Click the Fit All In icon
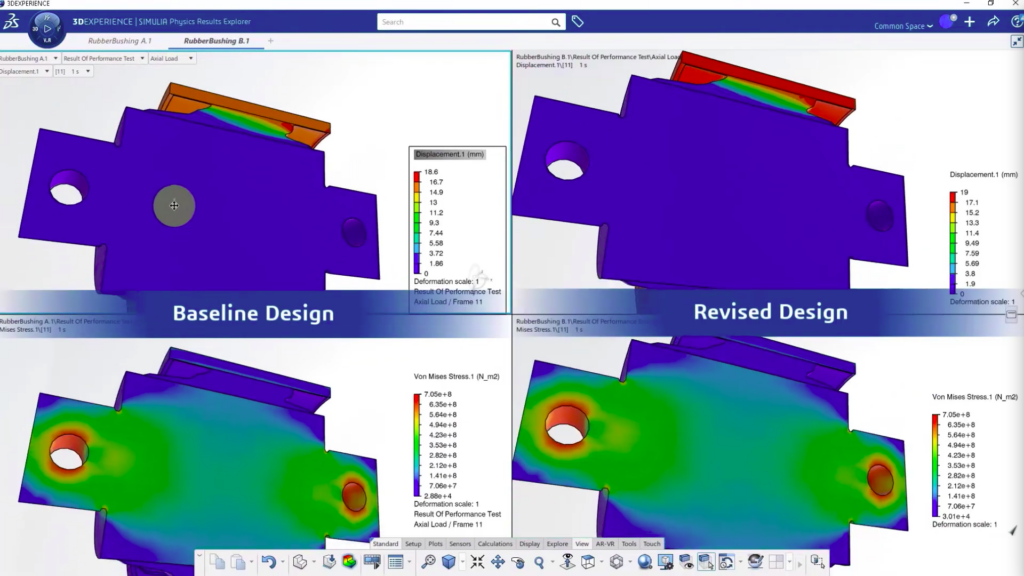This screenshot has height=576, width=1024. point(477,562)
